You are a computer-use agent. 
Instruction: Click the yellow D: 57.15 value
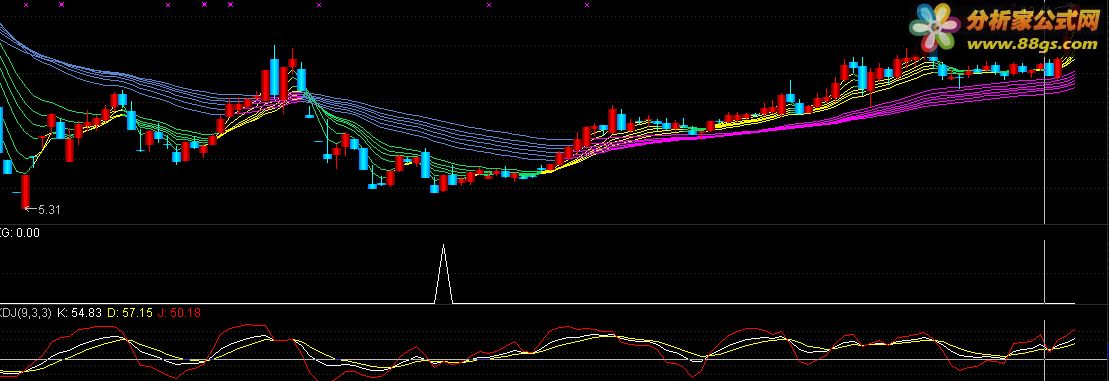click(129, 312)
